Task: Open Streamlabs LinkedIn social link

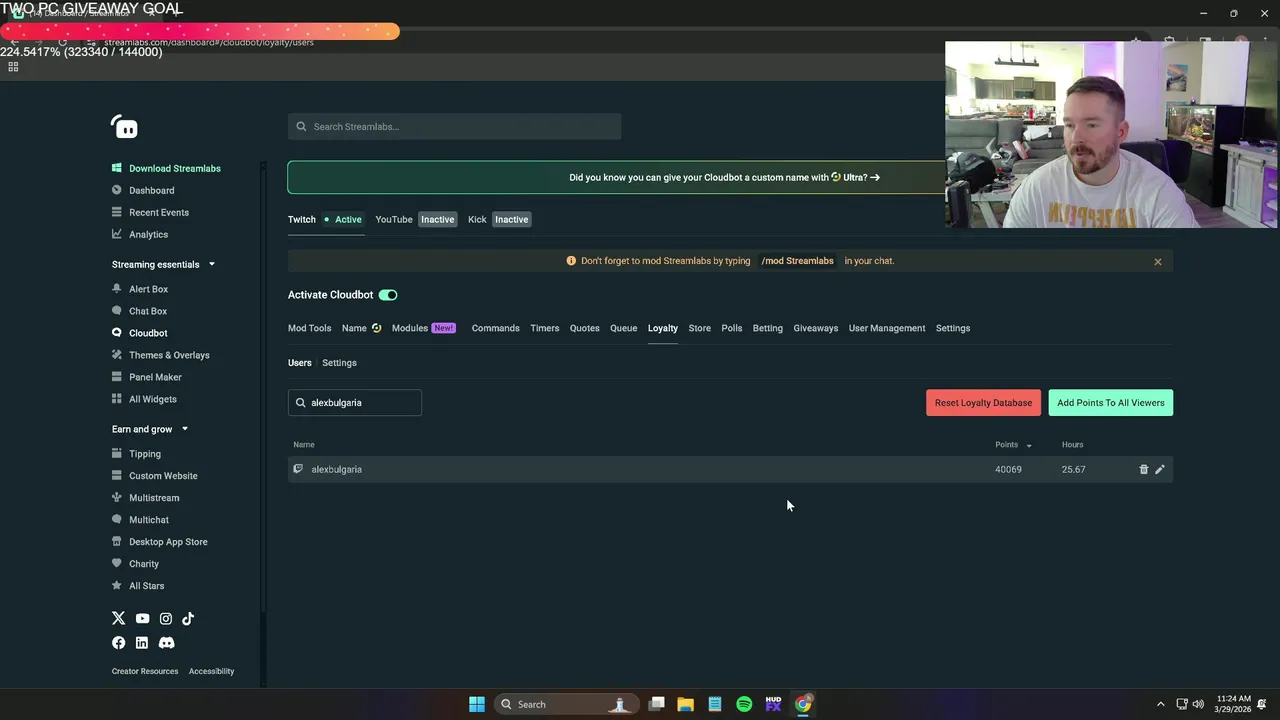Action: [142, 643]
